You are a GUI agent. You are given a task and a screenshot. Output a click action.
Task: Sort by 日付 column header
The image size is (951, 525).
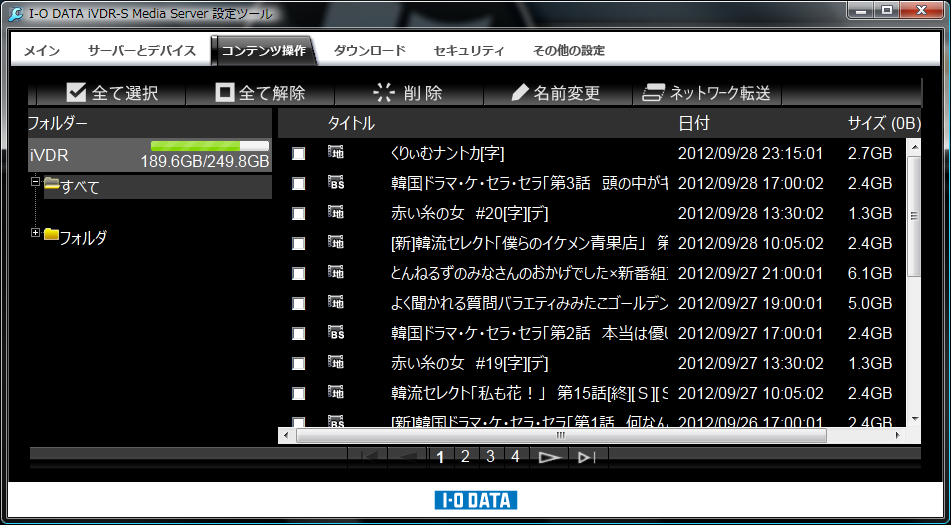694,124
